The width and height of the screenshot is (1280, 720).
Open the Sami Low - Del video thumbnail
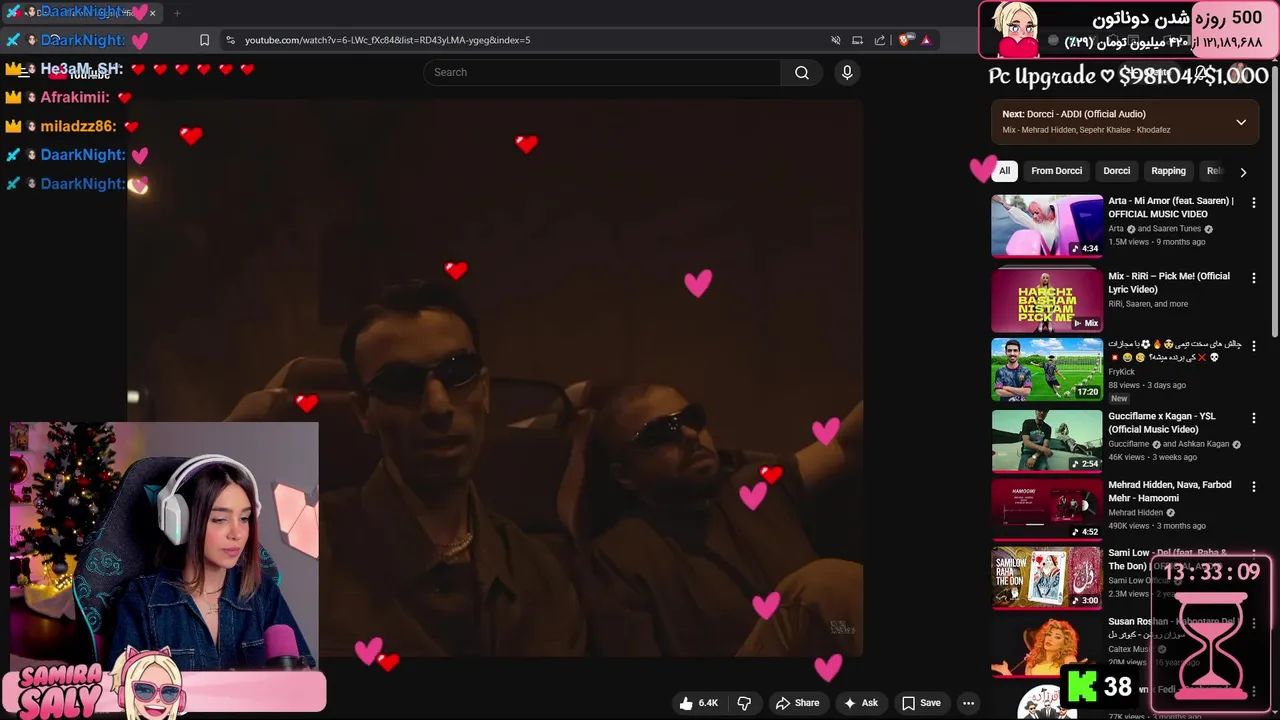[x=1047, y=577]
